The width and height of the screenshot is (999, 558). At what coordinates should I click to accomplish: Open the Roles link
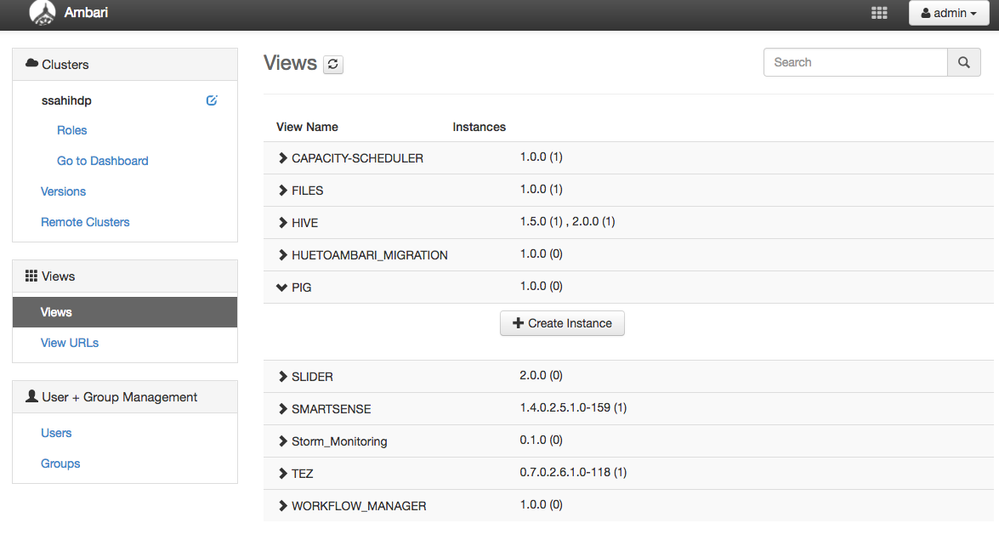tap(72, 130)
